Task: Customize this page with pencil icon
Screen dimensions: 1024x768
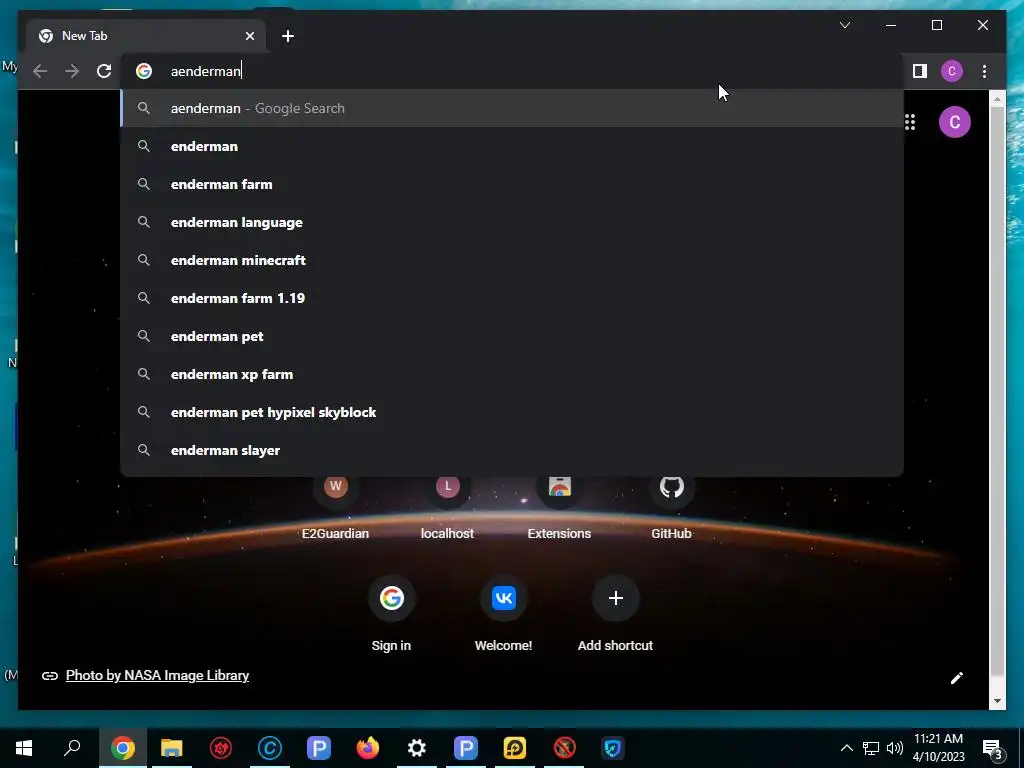Action: (x=956, y=678)
